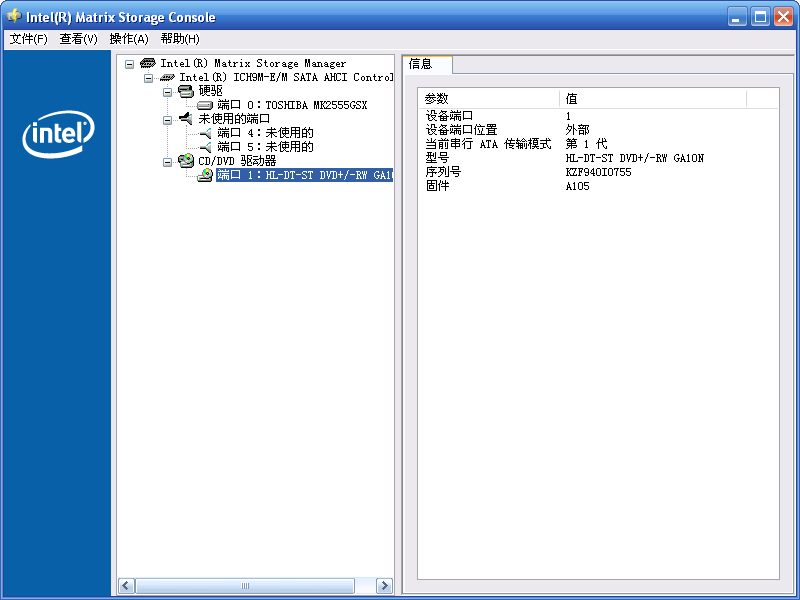Click the tree scrollbar left arrow
This screenshot has width=800, height=600.
pyautogui.click(x=127, y=586)
